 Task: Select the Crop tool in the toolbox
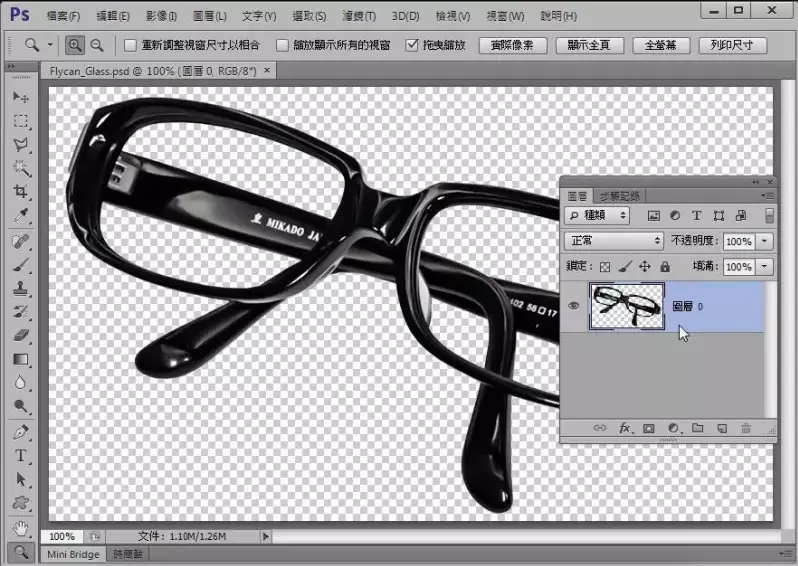(20, 191)
